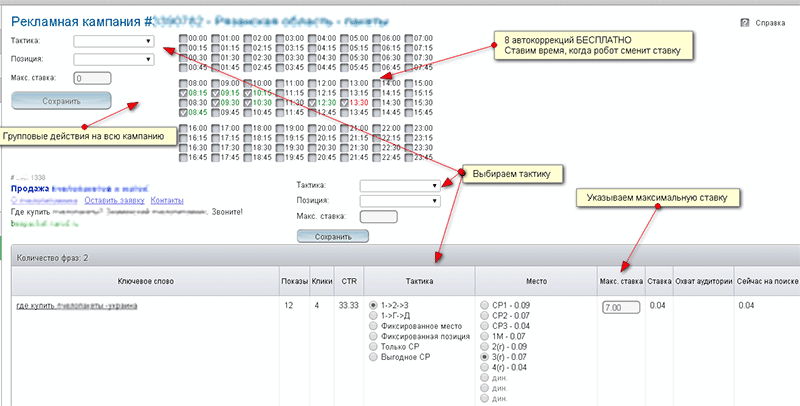Image resolution: width=800 pixels, height=406 pixels.
Task: Check the 23:45 time checkbox
Action: point(409,158)
